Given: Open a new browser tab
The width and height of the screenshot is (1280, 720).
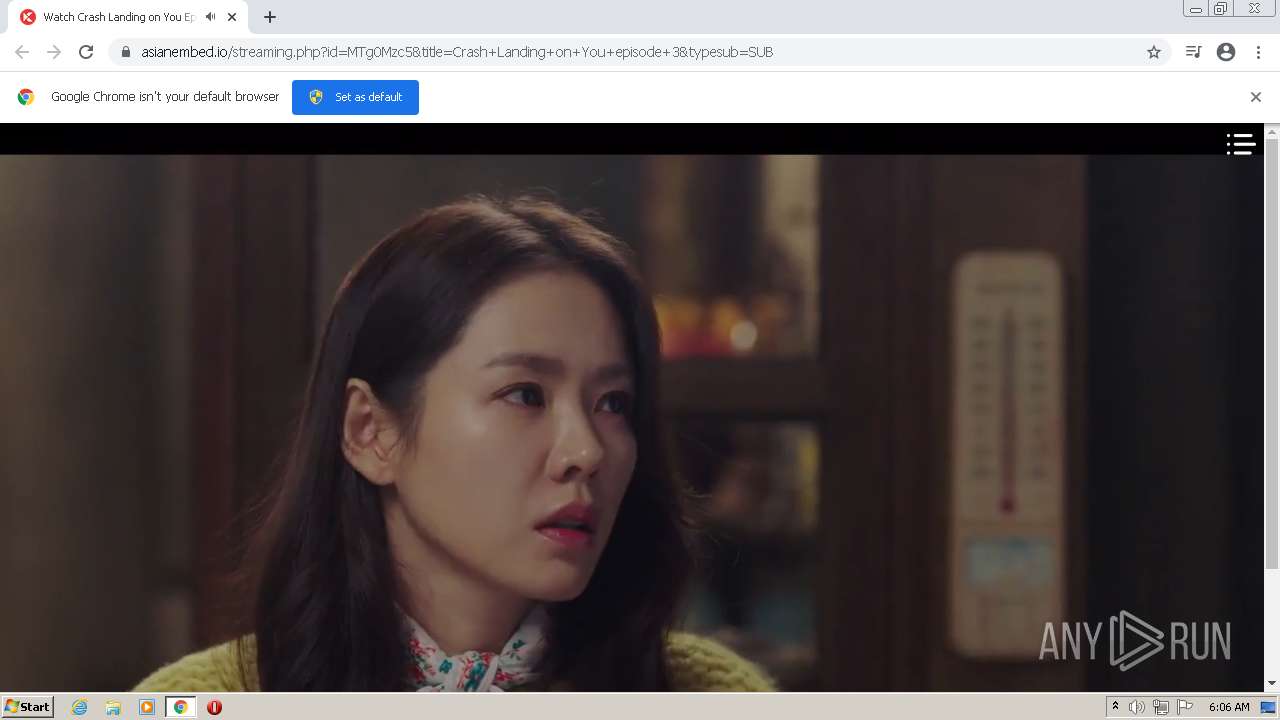Looking at the screenshot, I should point(270,17).
